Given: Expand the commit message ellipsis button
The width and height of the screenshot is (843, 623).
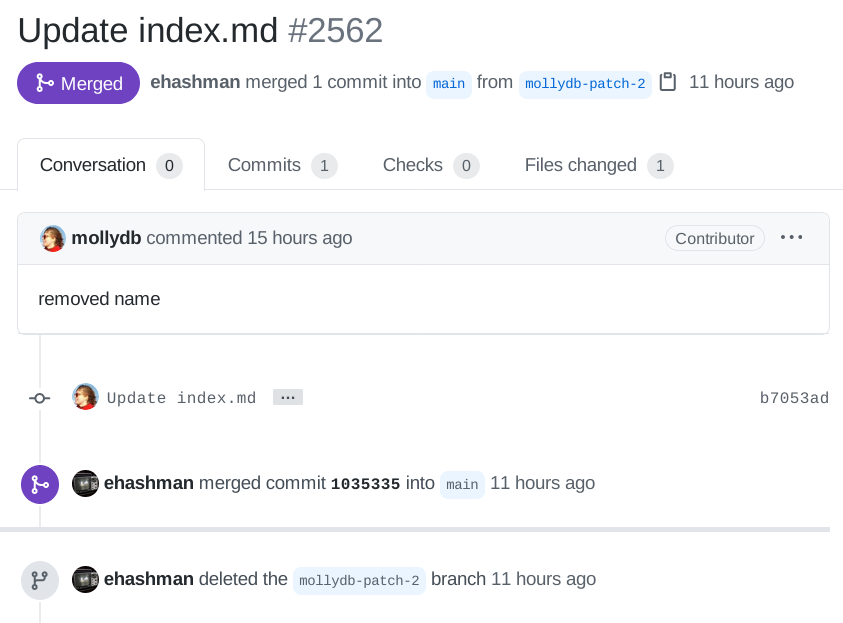Looking at the screenshot, I should click(288, 397).
